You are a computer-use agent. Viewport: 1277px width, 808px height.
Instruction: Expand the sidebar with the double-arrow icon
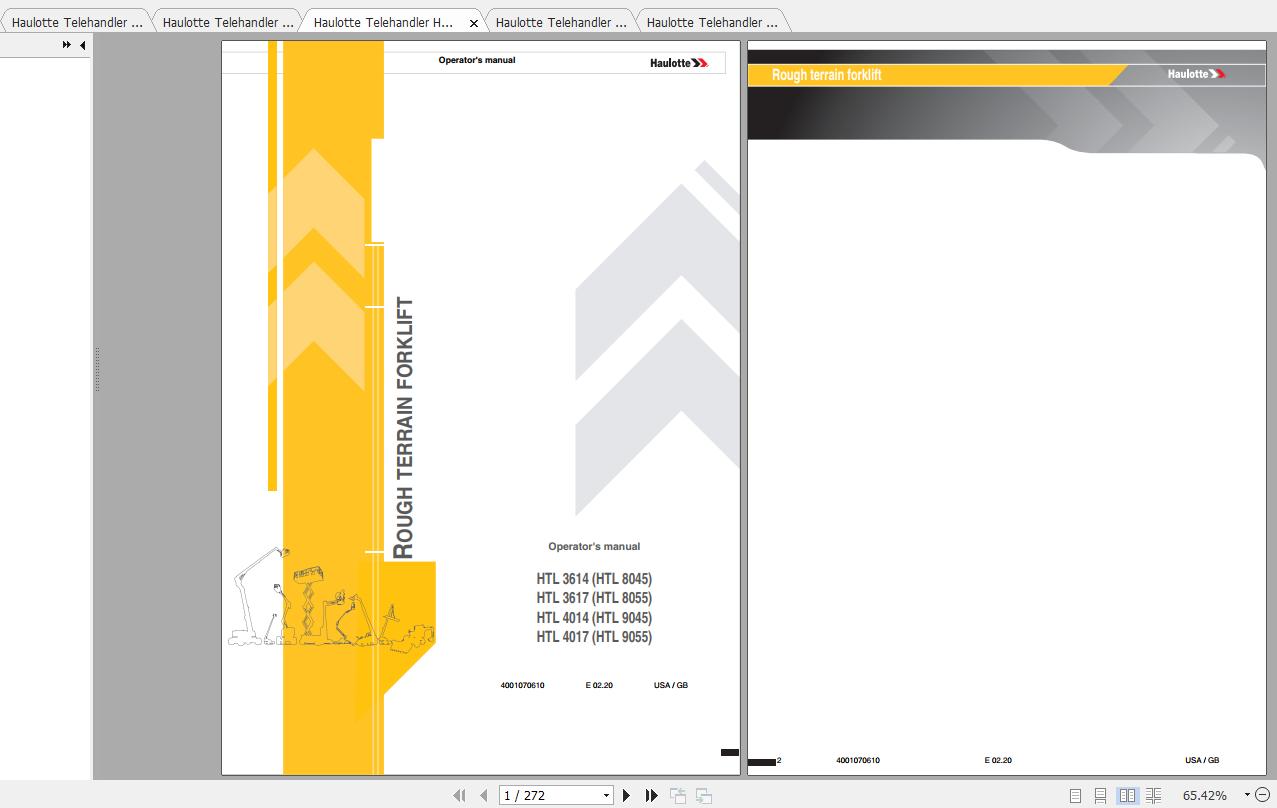[x=67, y=45]
